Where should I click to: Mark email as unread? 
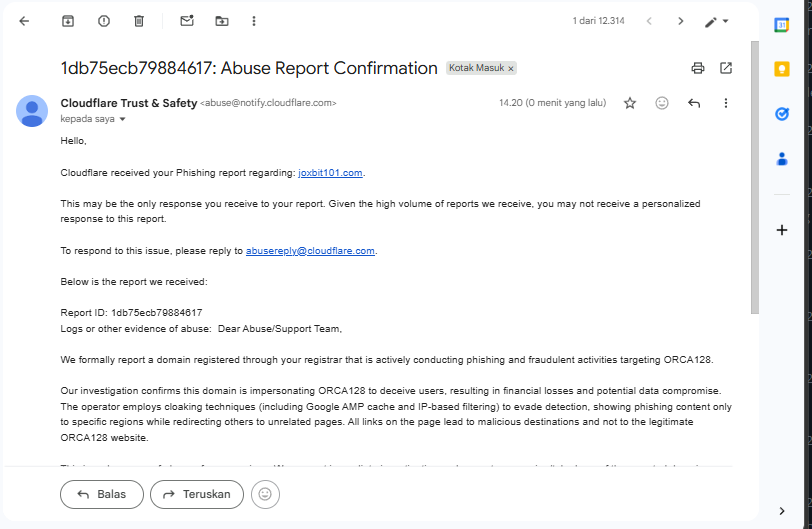tap(186, 21)
